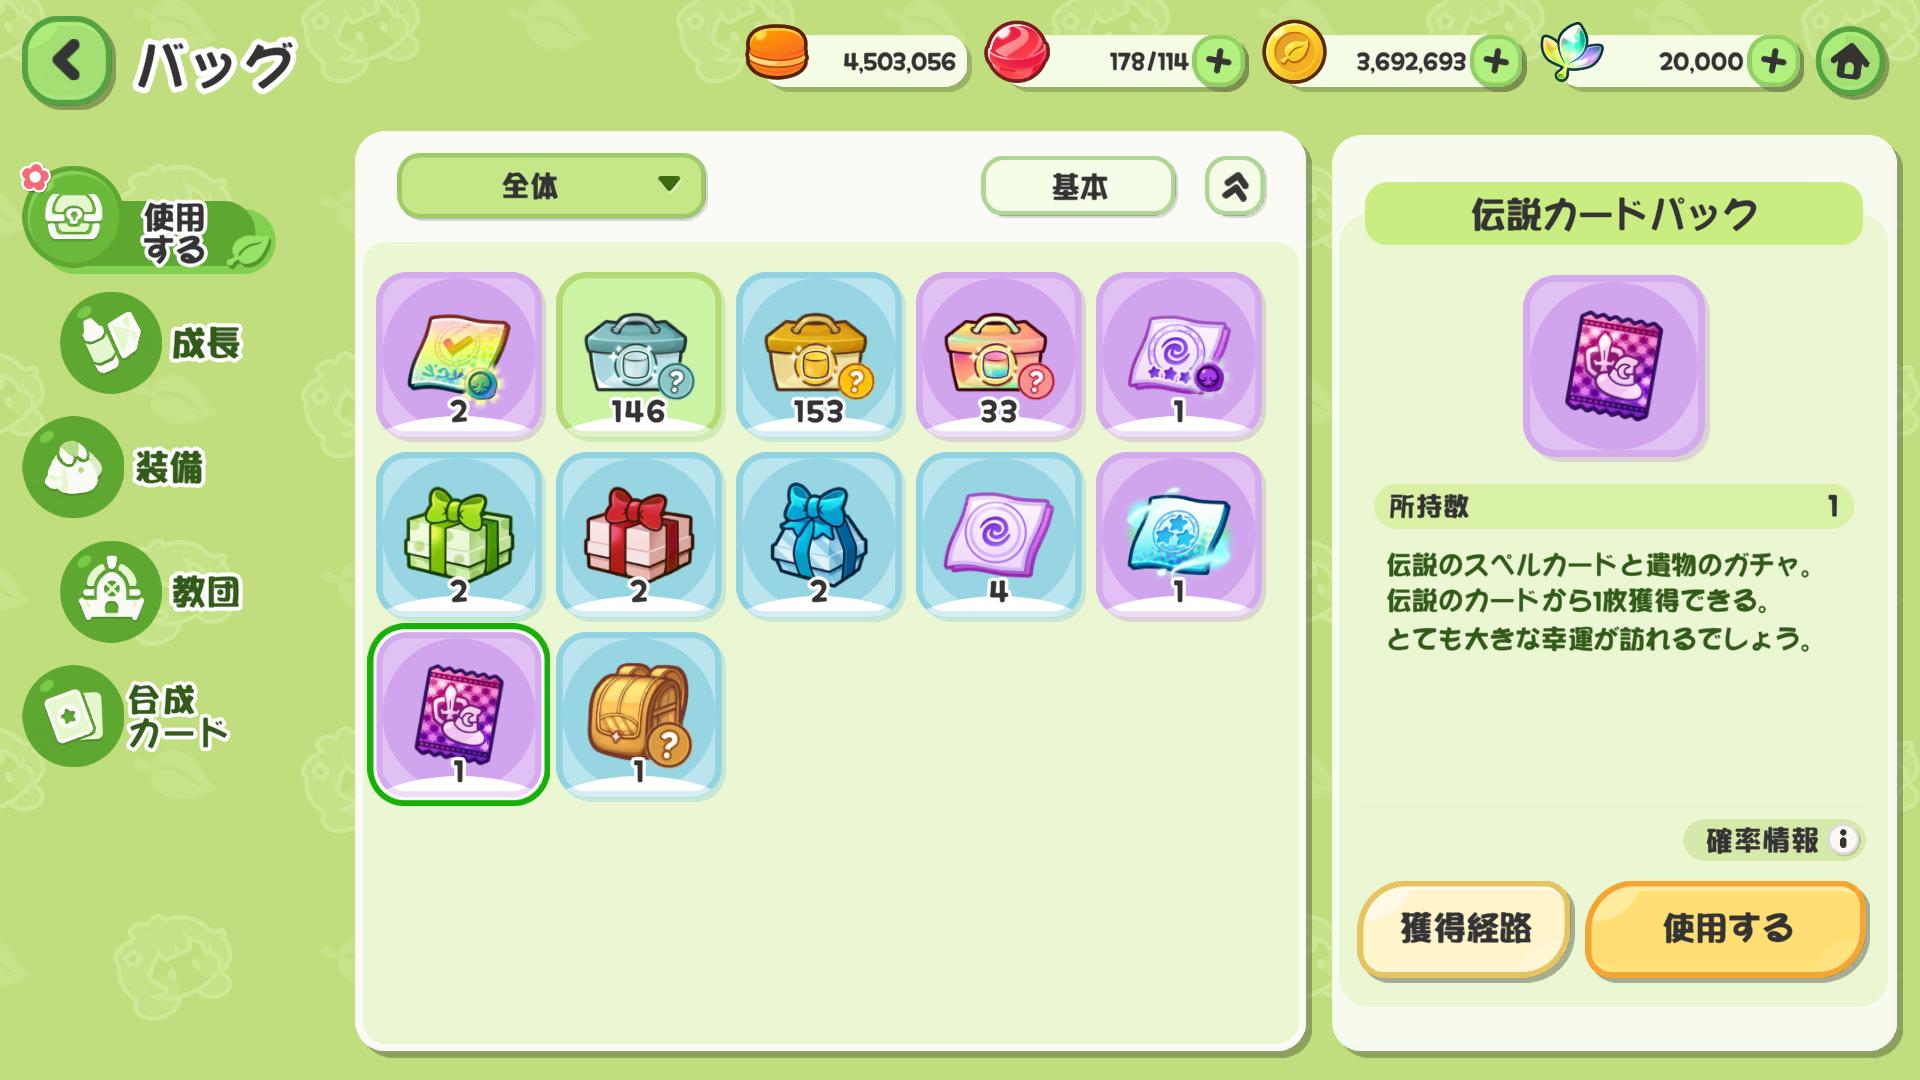The width and height of the screenshot is (1920, 1080).
Task: Open the 全体 filter dropdown
Action: point(551,186)
